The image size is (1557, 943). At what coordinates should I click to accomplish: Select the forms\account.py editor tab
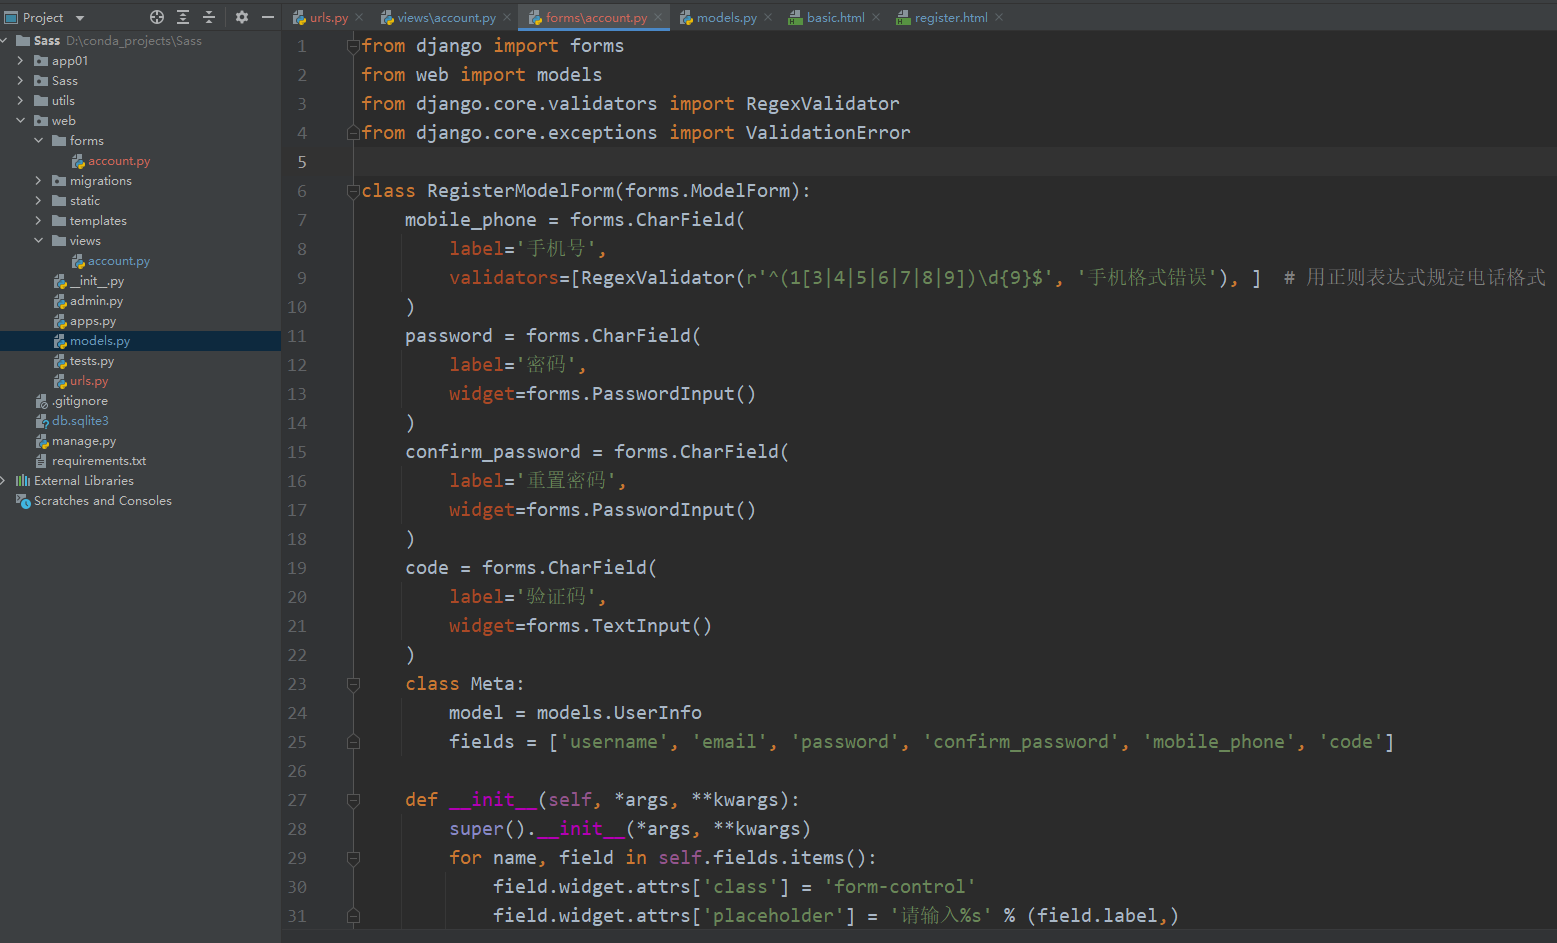(x=596, y=17)
